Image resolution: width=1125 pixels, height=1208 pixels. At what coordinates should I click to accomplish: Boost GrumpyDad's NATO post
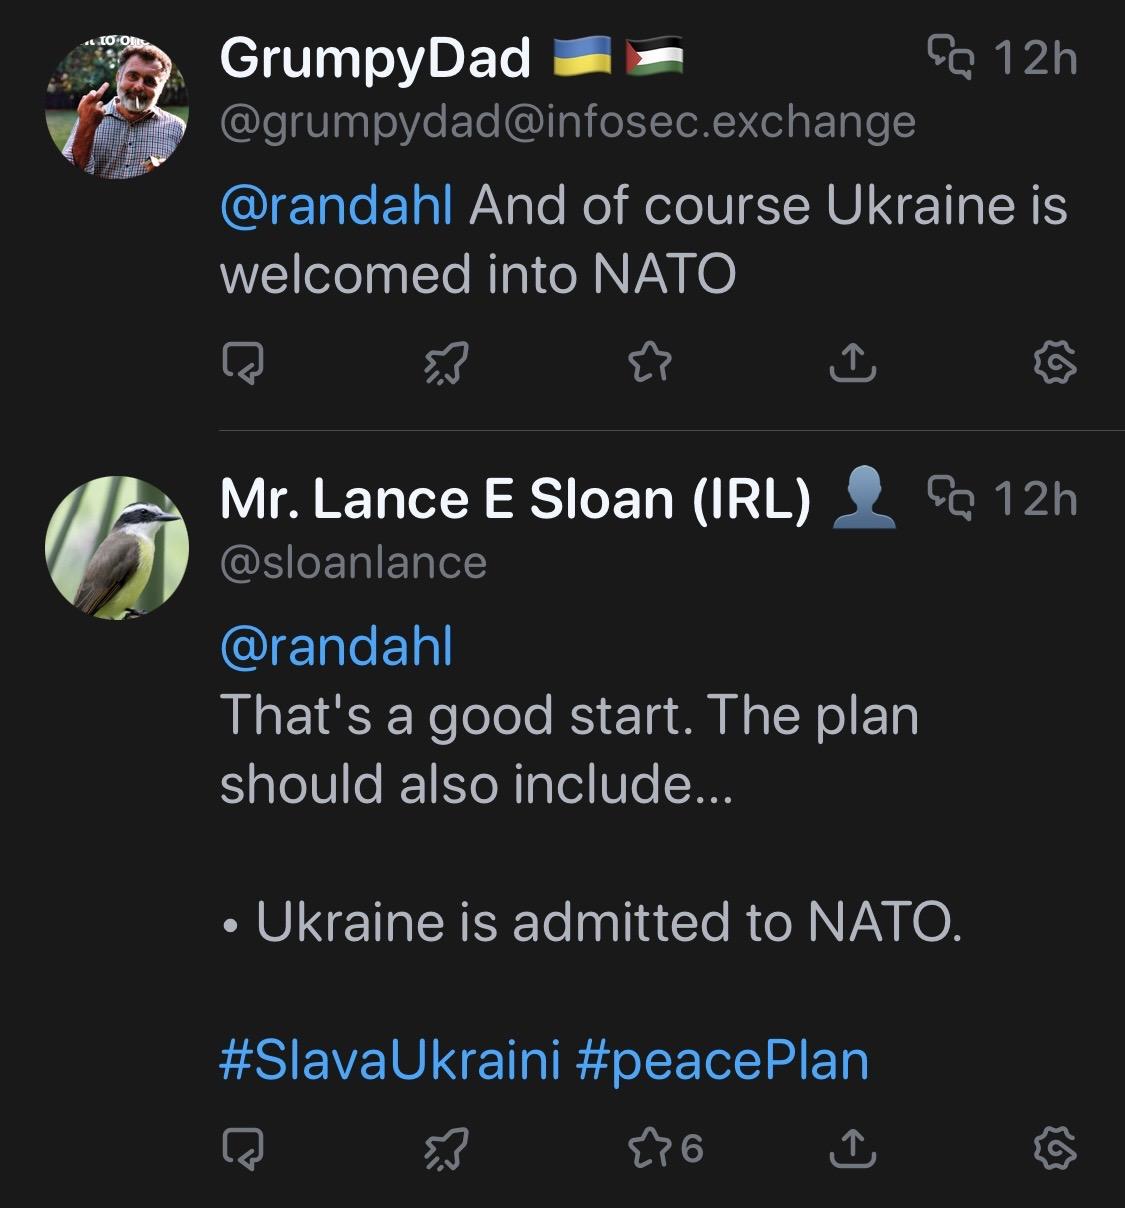(x=446, y=364)
